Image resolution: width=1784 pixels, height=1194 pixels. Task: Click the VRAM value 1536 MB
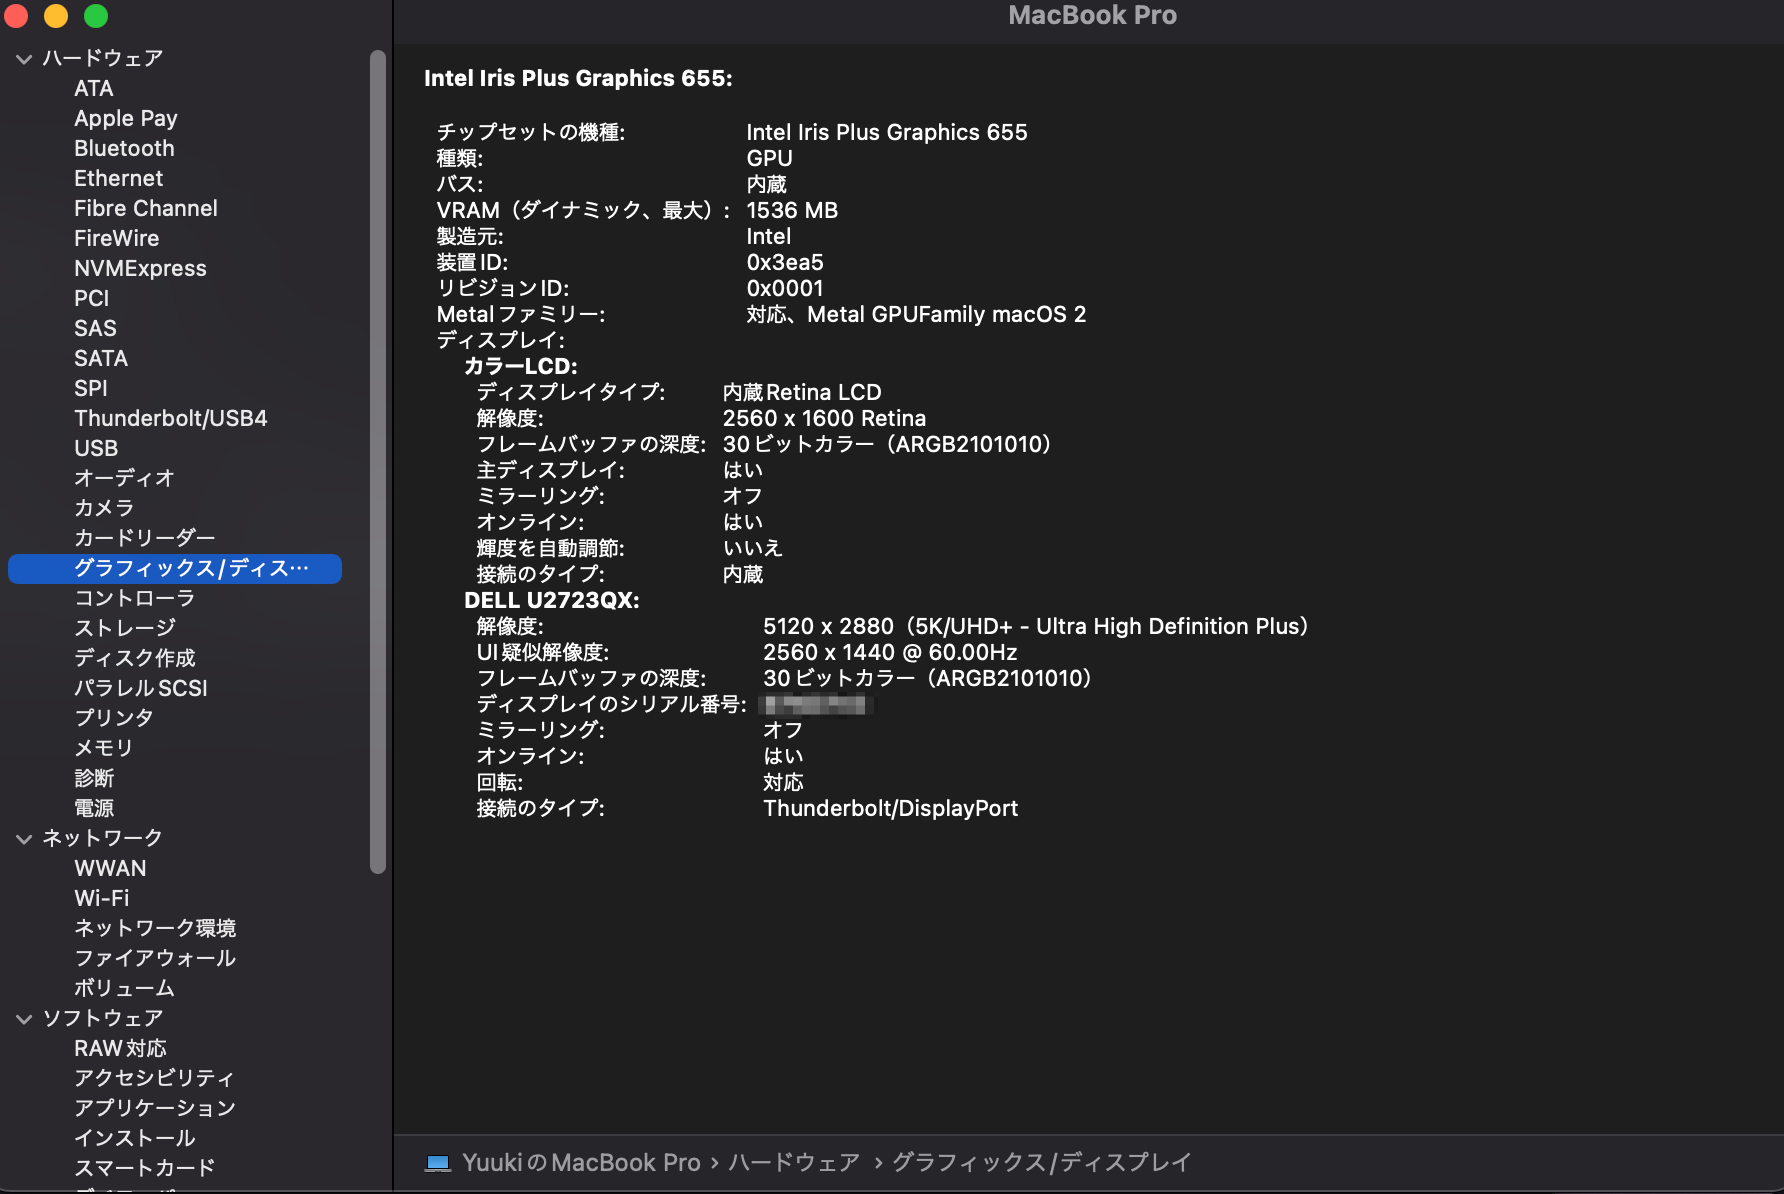tap(792, 211)
